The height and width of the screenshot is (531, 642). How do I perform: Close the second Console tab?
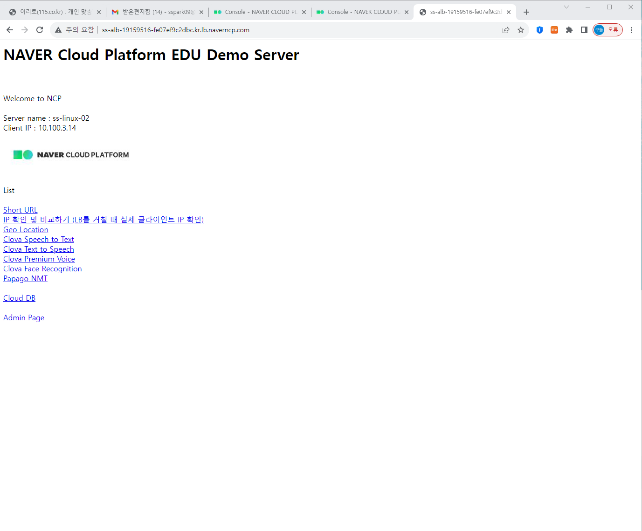tap(406, 12)
